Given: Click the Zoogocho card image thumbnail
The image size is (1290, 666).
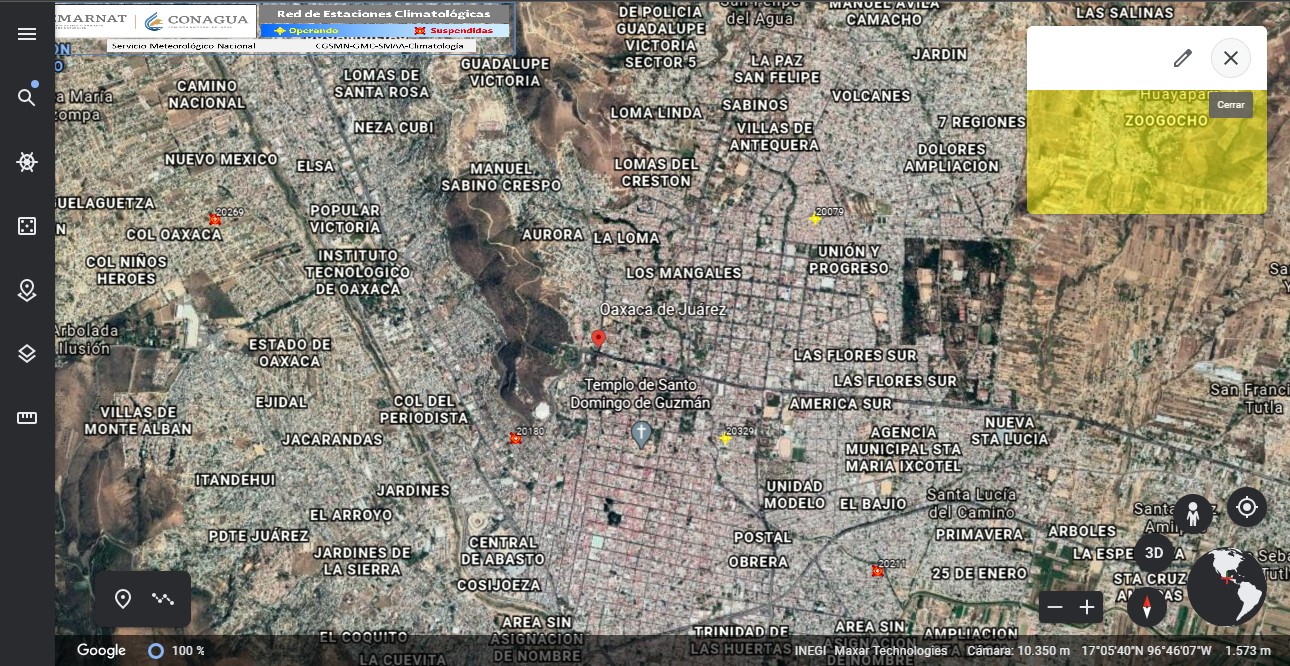Looking at the screenshot, I should click(1147, 152).
